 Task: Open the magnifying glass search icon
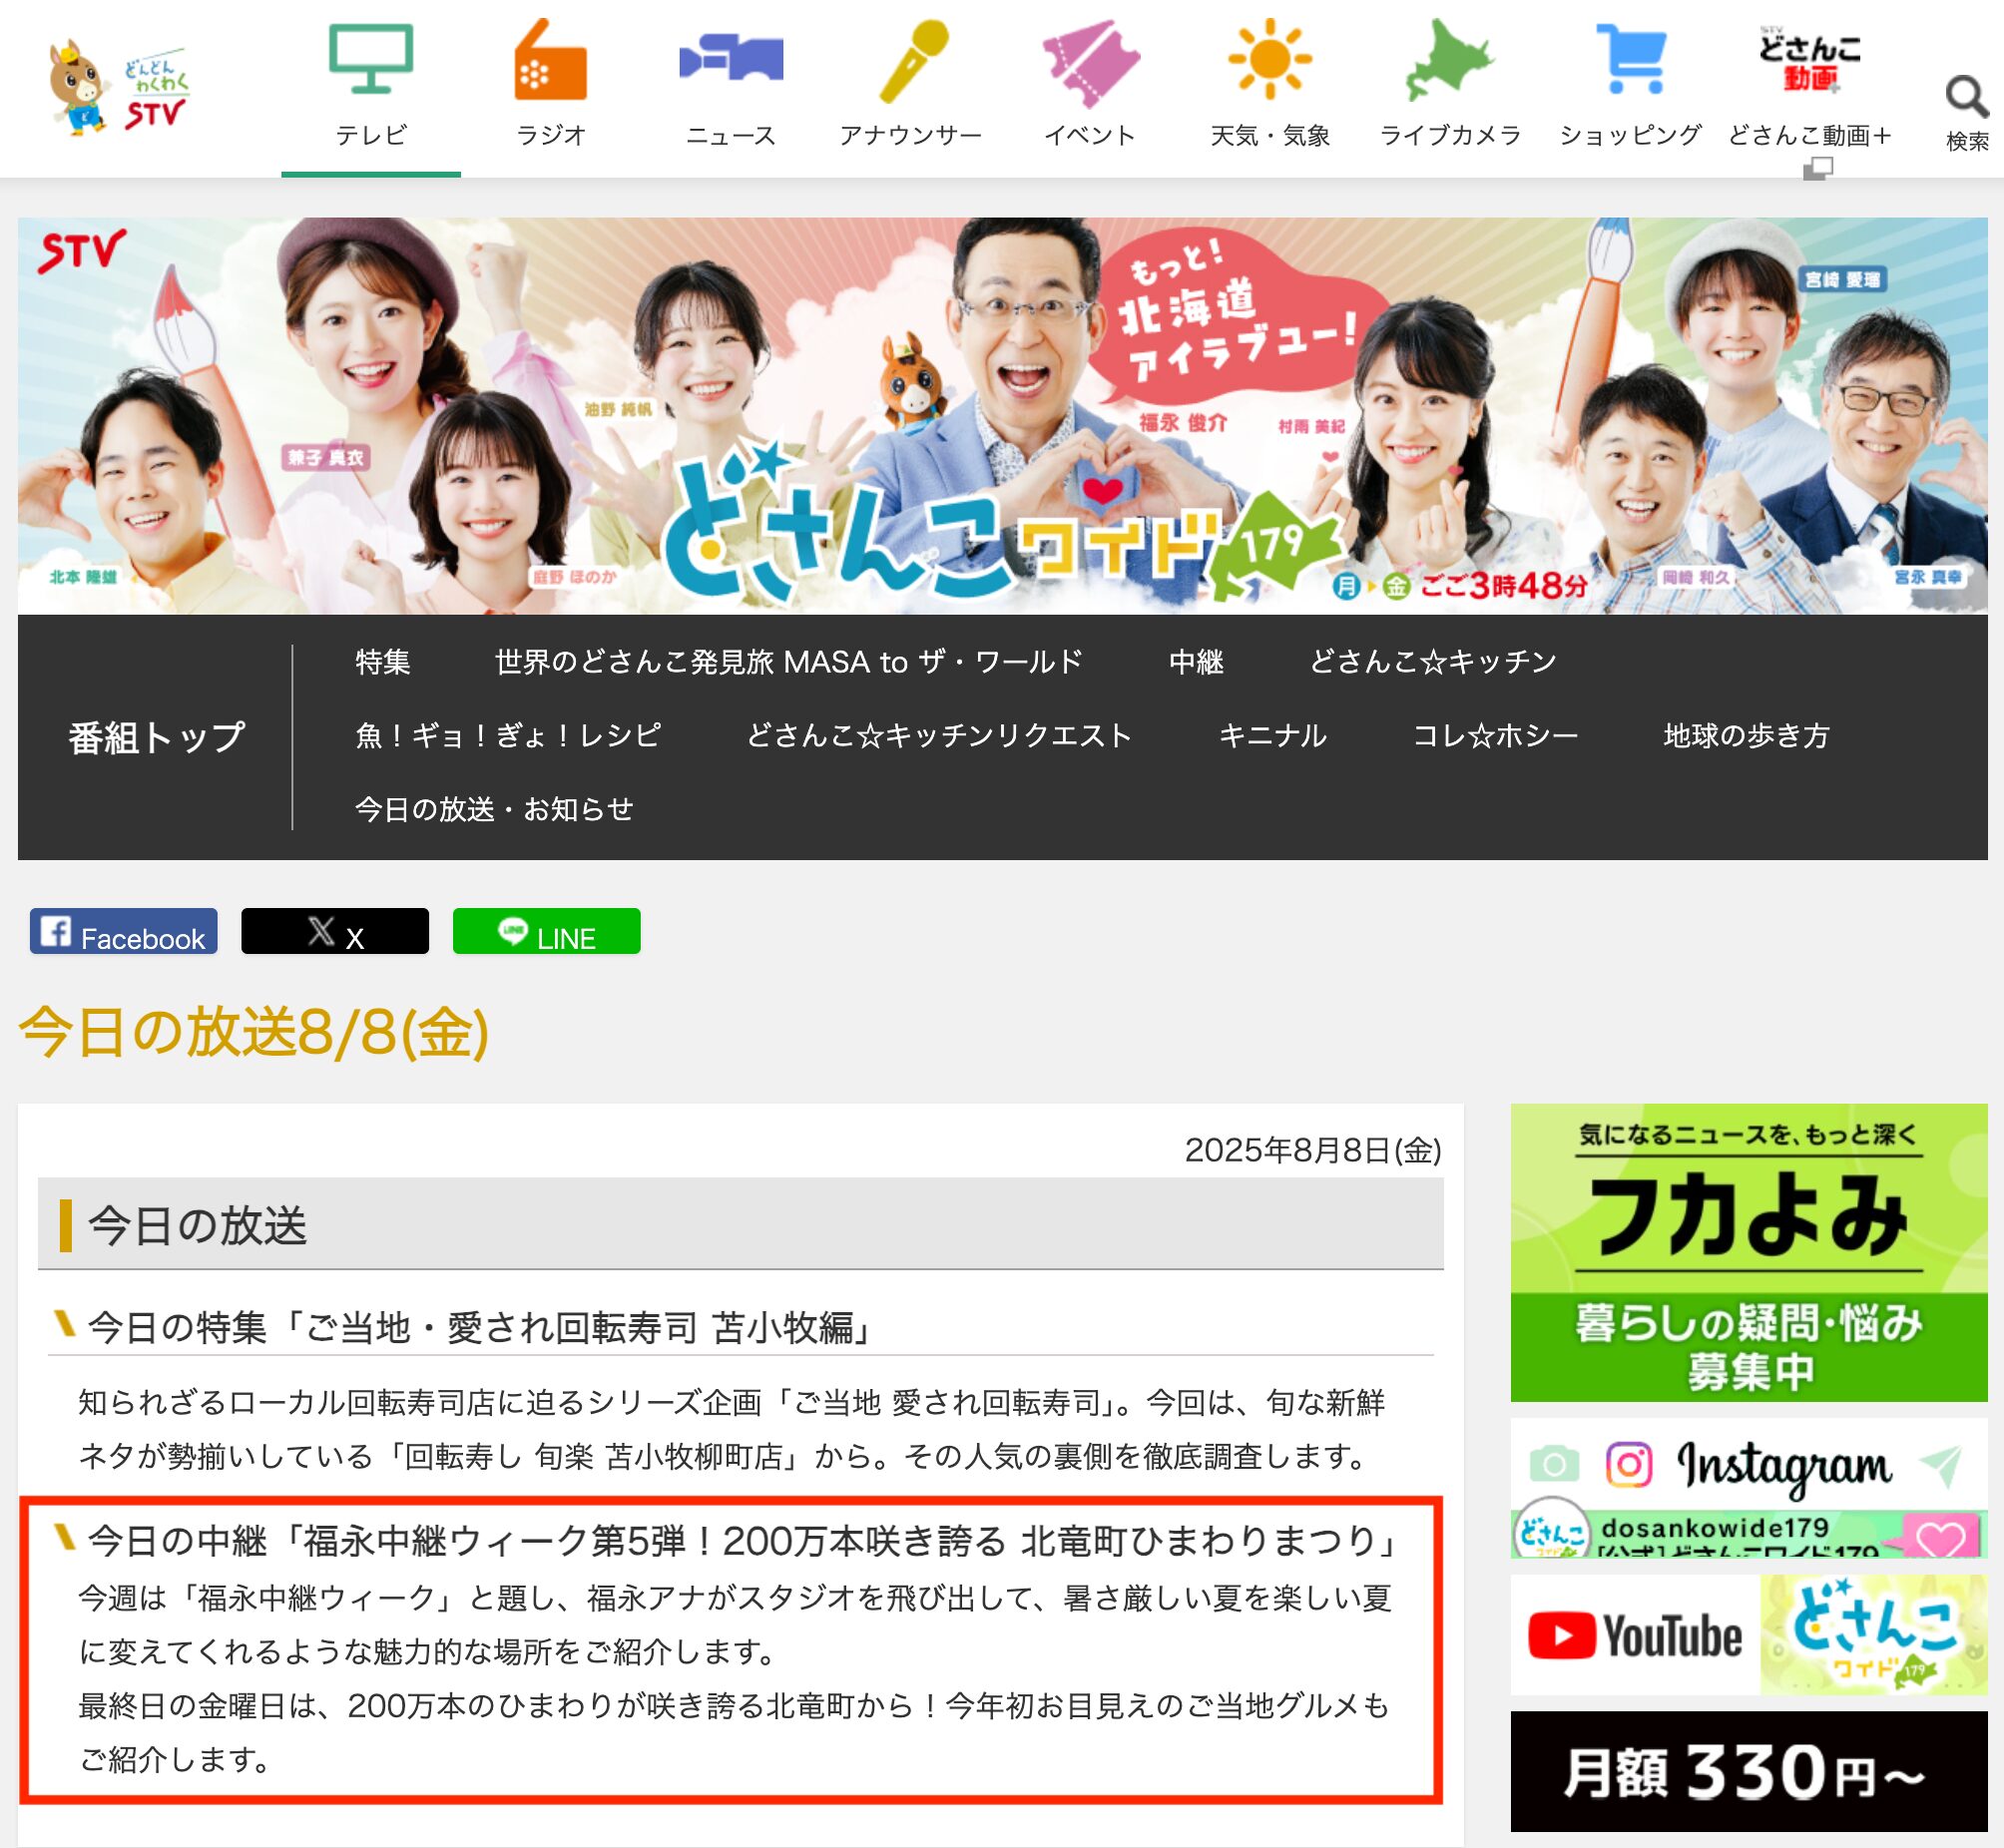click(1966, 100)
